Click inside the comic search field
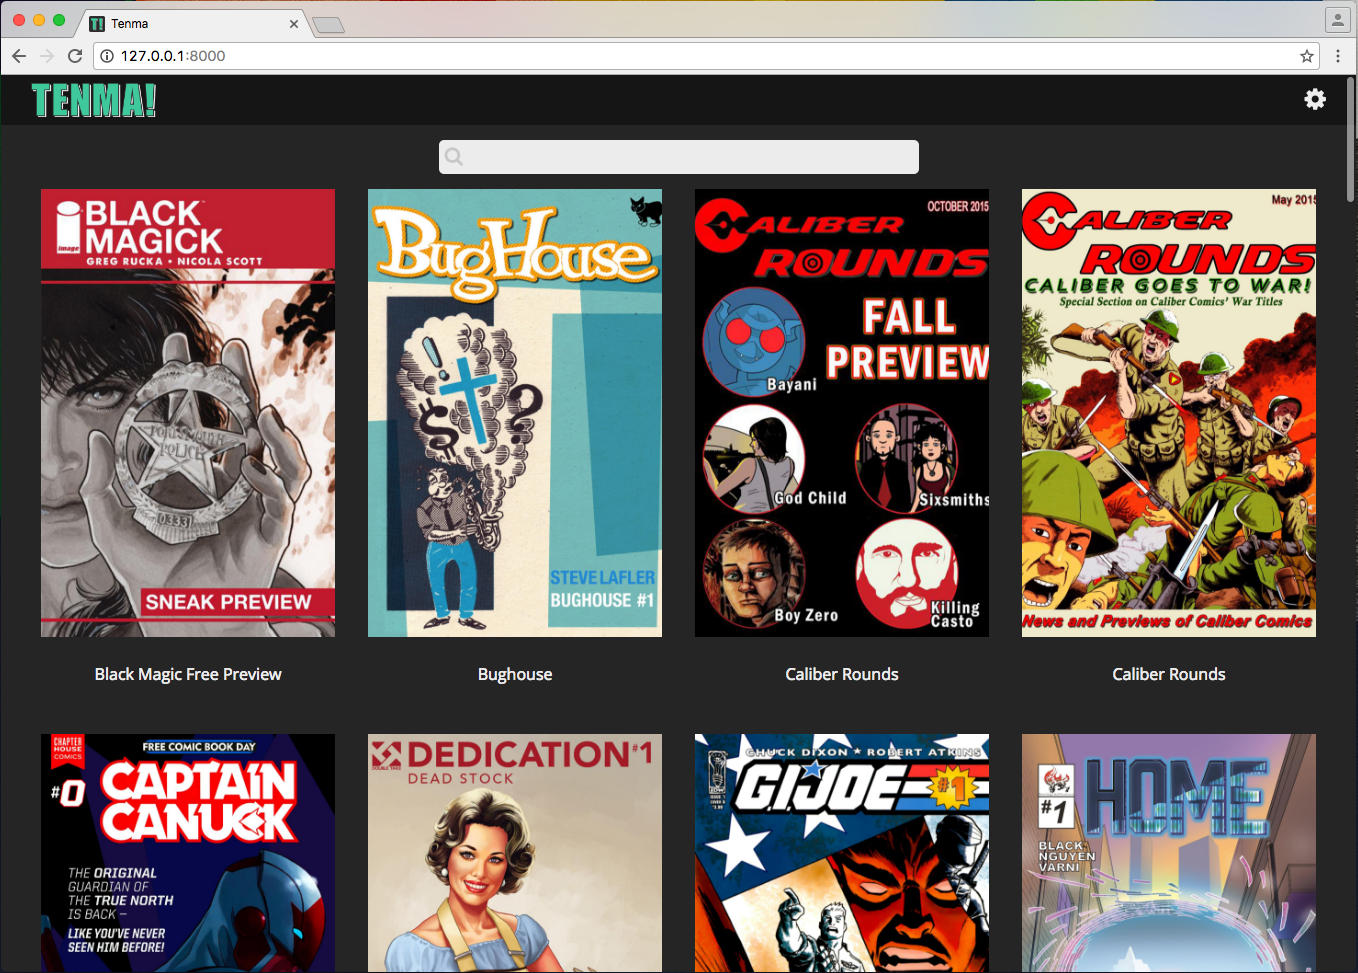The height and width of the screenshot is (973, 1358). 678,157
